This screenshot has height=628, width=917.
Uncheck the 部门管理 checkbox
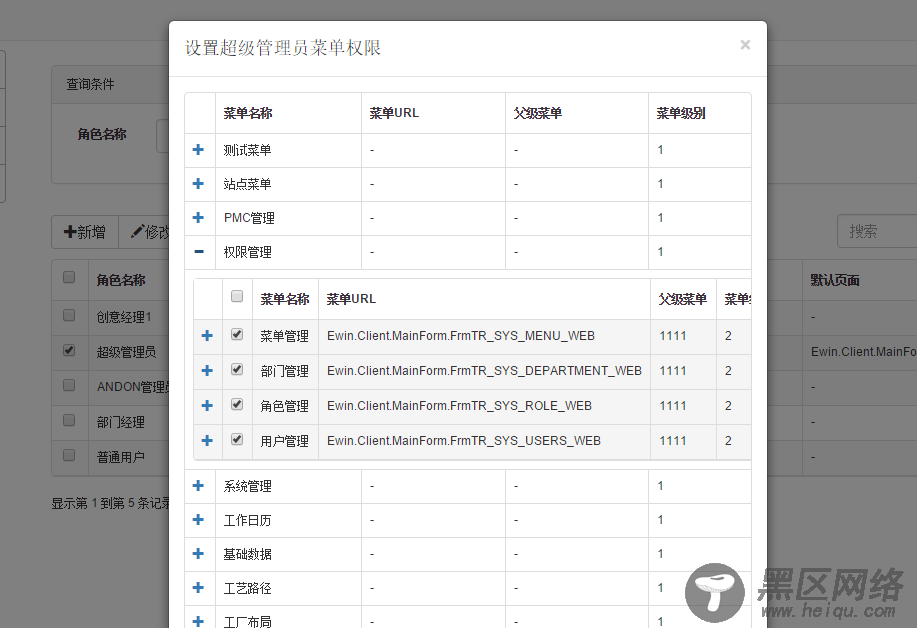coord(237,370)
